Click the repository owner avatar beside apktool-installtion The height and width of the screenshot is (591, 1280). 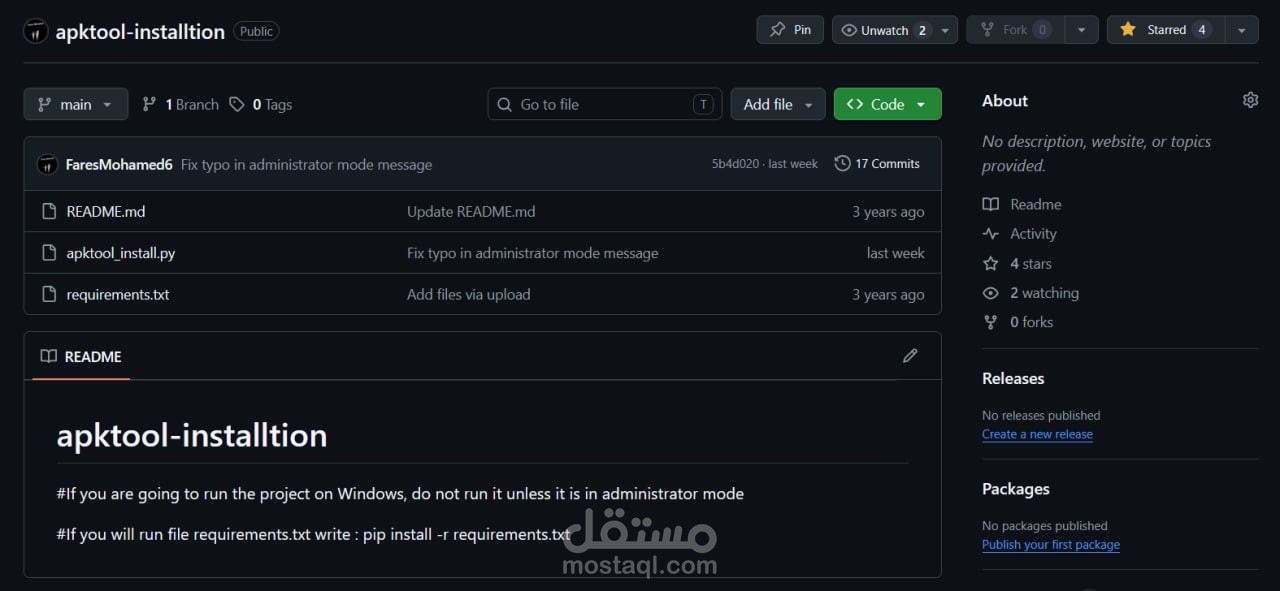(x=36, y=31)
